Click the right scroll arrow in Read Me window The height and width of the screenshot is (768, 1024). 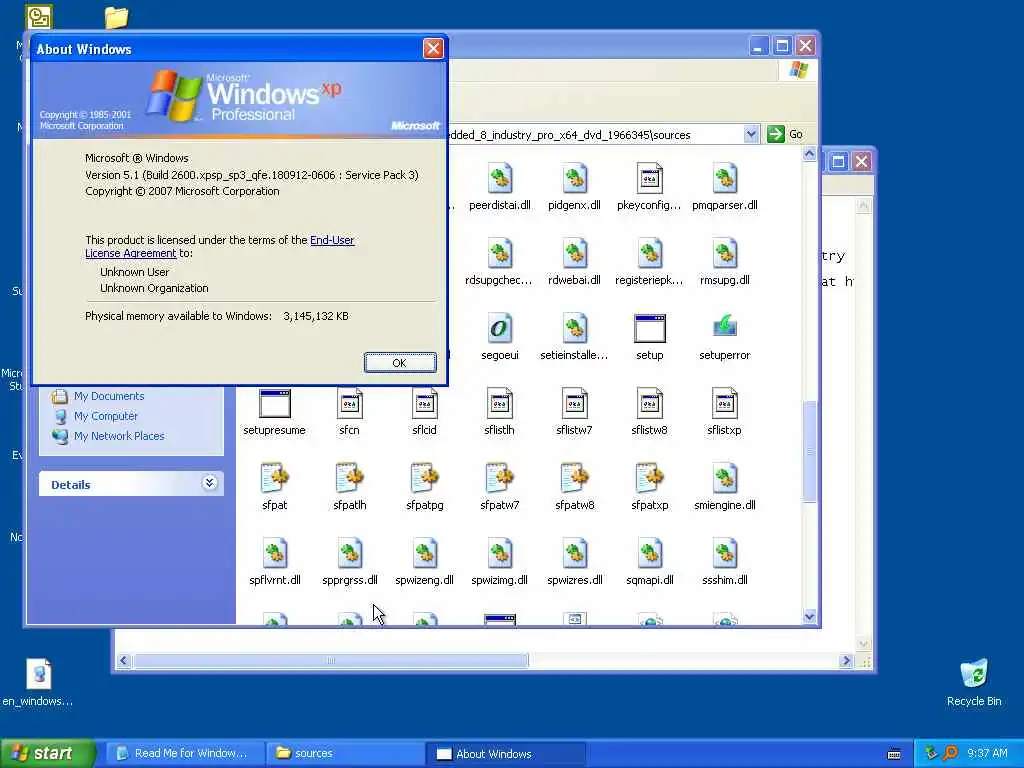[x=846, y=661]
